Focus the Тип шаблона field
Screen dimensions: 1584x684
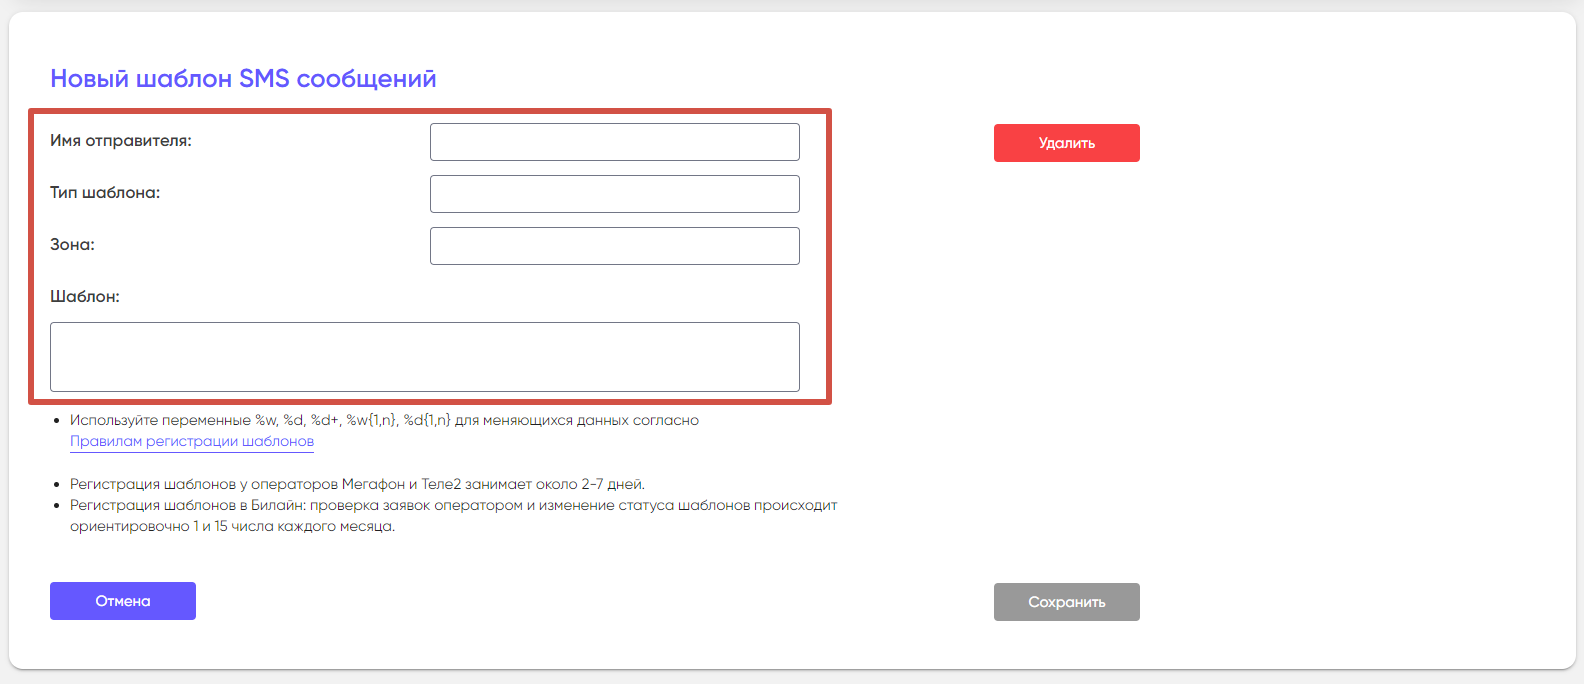click(x=614, y=194)
